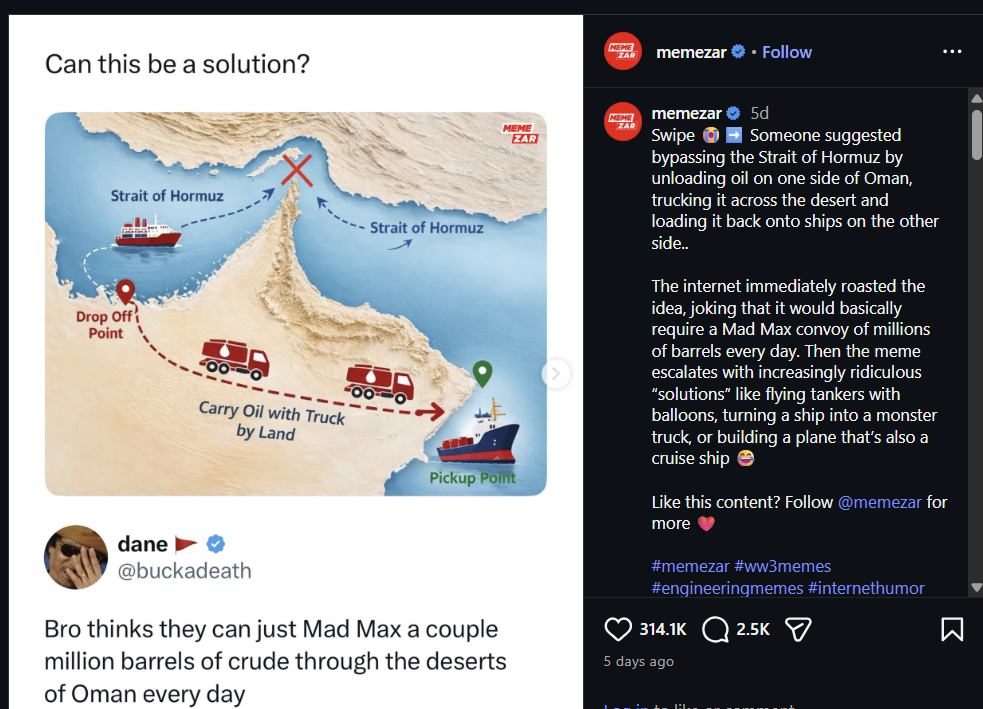983x709 pixels.
Task: Save post with bookmark icon
Action: (x=952, y=629)
